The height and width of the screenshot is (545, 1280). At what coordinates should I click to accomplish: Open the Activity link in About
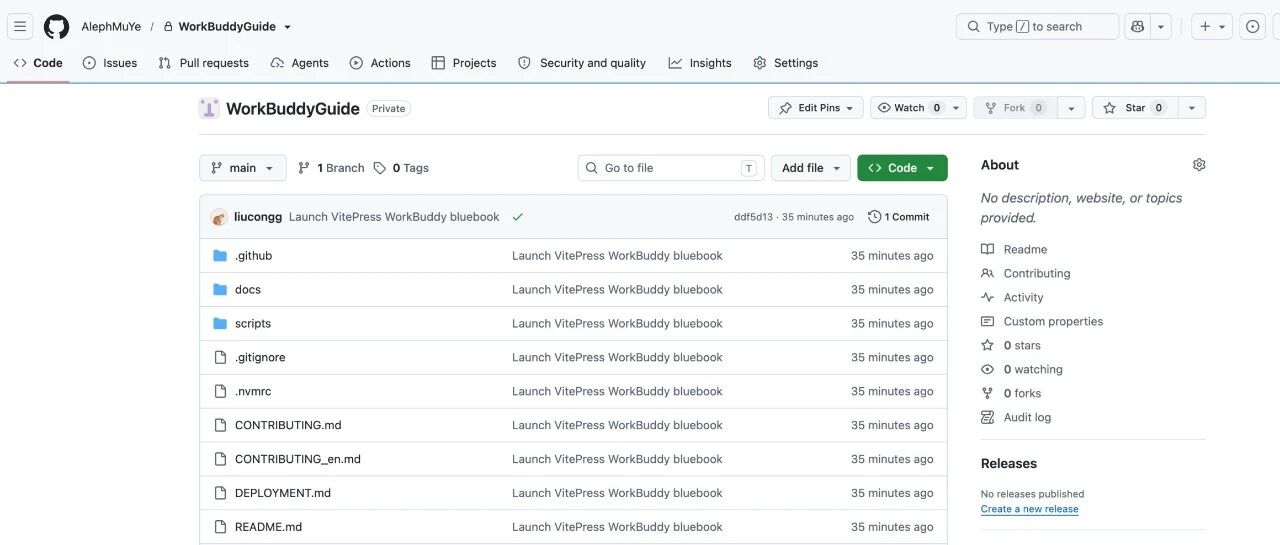point(1012,297)
